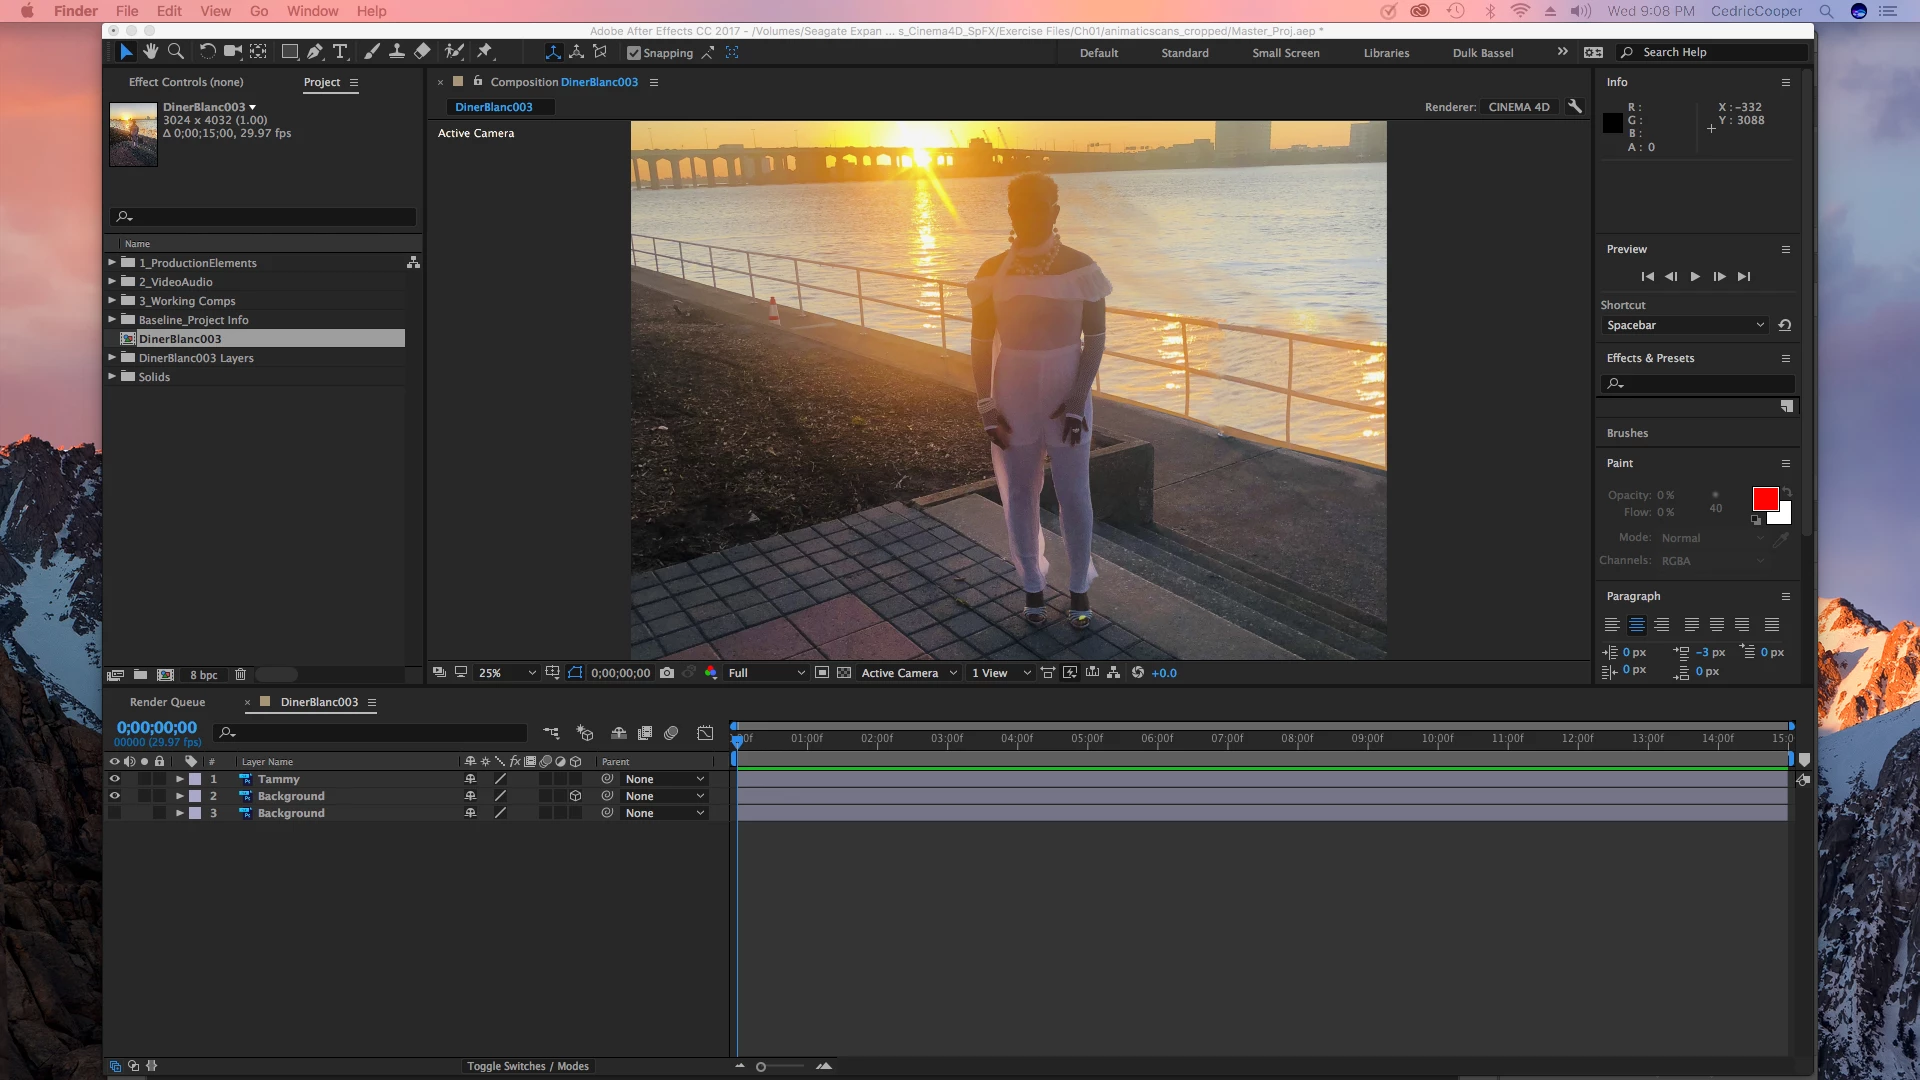Image resolution: width=1920 pixels, height=1080 pixels.
Task: Click the take snapshot camera icon
Action: (667, 673)
